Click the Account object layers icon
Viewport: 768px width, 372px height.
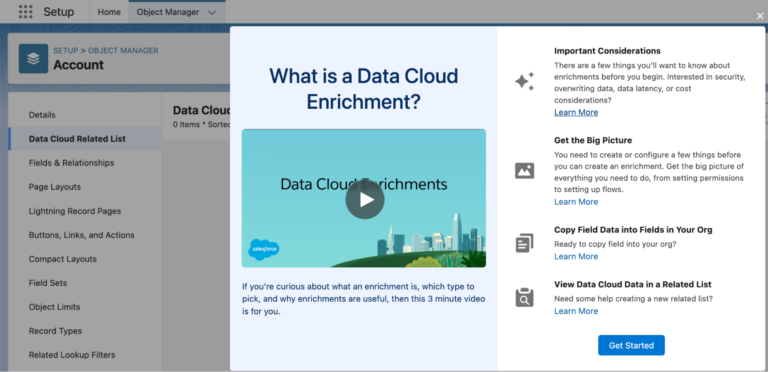pos(33,59)
